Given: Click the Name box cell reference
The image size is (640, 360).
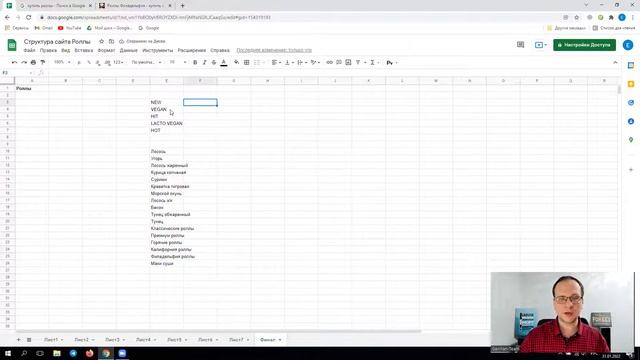Looking at the screenshot, I should point(16,73).
